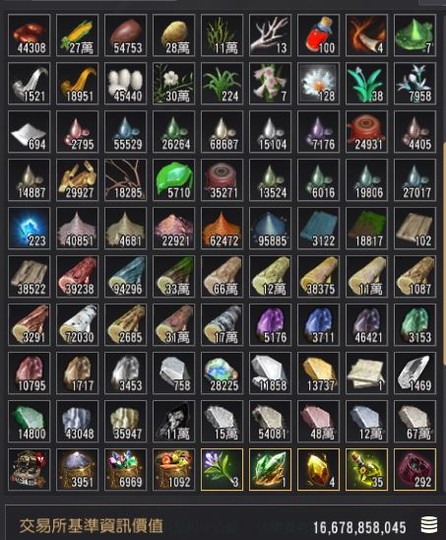The image size is (446, 540).
Task: Click the purple ore with count 5176
Action: pyautogui.click(x=270, y=324)
